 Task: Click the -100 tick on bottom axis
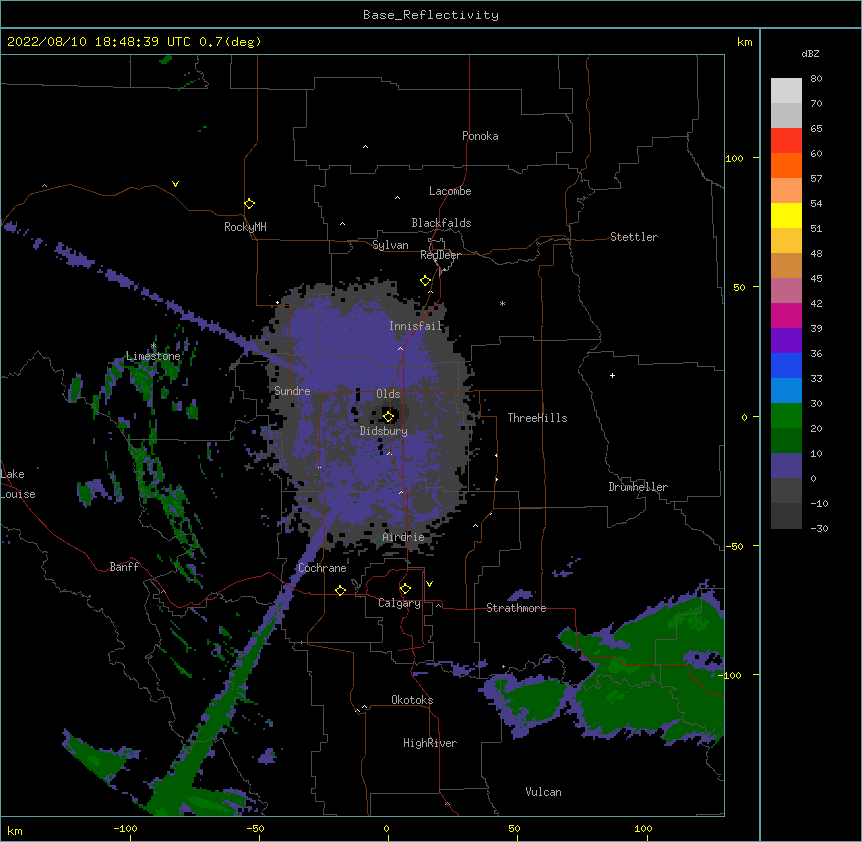[x=125, y=828]
